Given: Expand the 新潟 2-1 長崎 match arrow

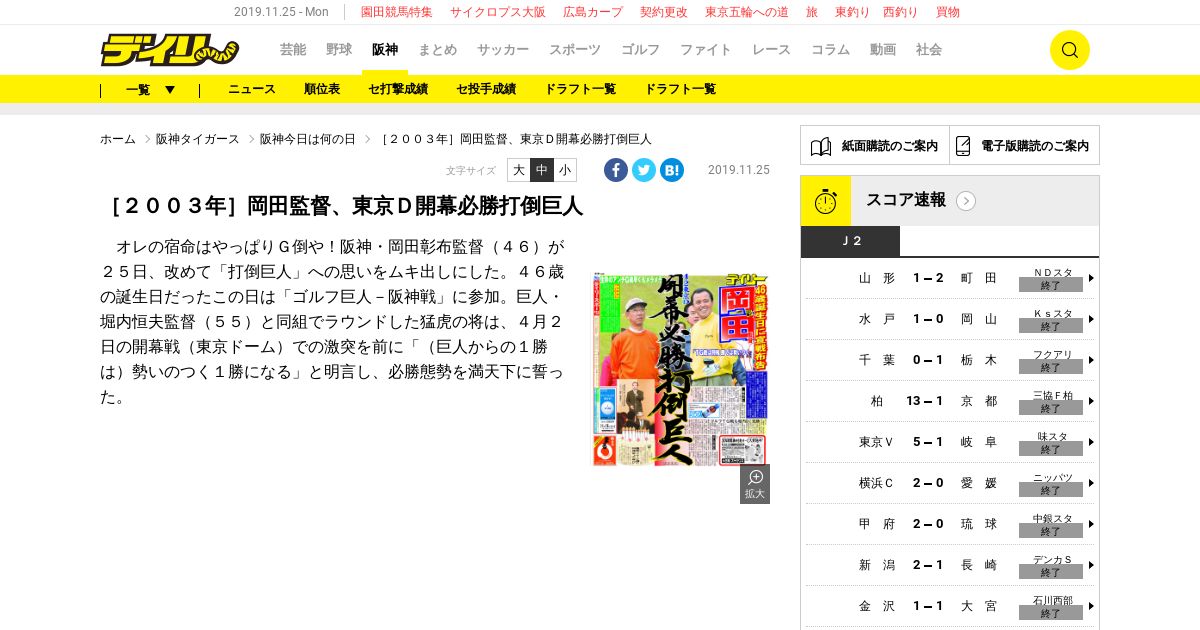Looking at the screenshot, I should (1091, 565).
